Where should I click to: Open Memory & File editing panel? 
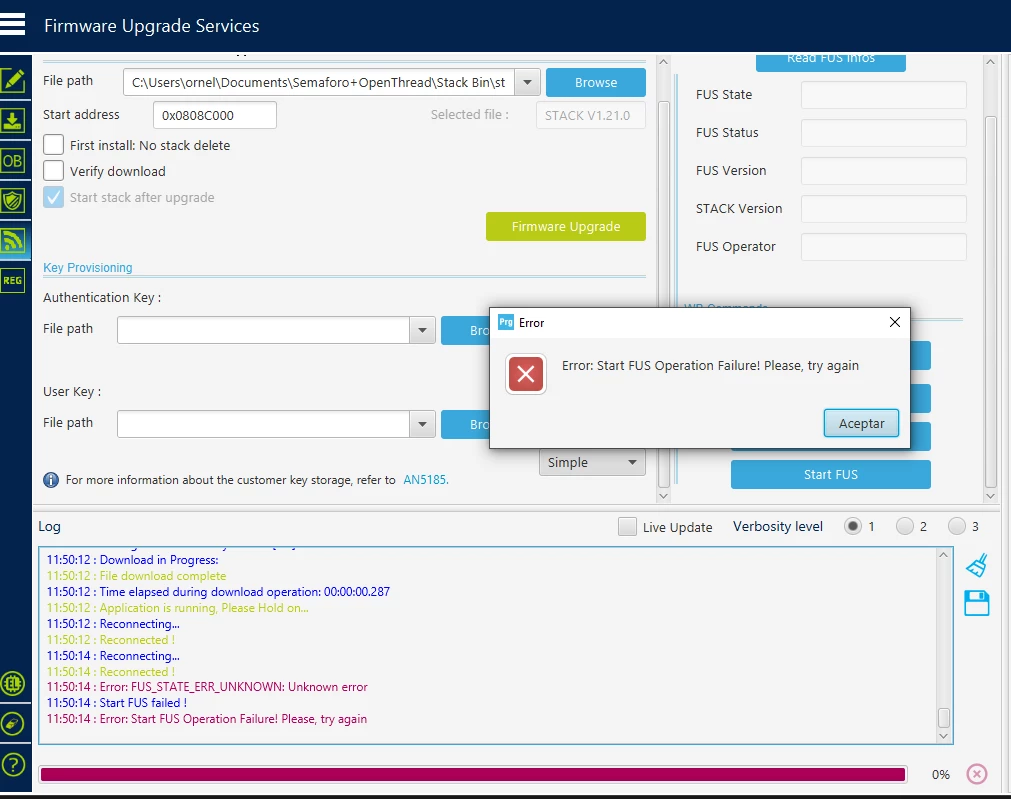(x=13, y=81)
